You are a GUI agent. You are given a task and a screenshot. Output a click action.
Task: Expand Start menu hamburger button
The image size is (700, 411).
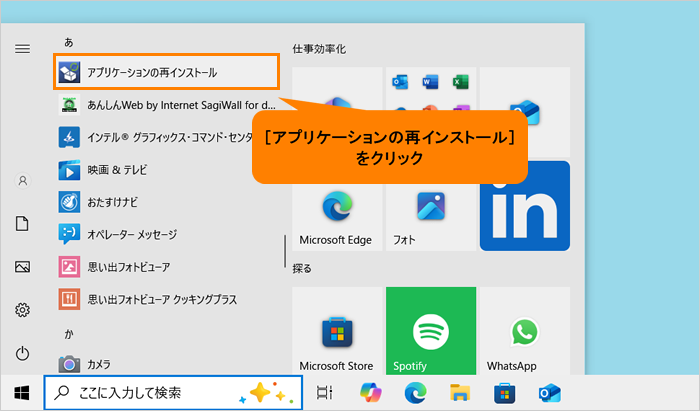point(22,49)
